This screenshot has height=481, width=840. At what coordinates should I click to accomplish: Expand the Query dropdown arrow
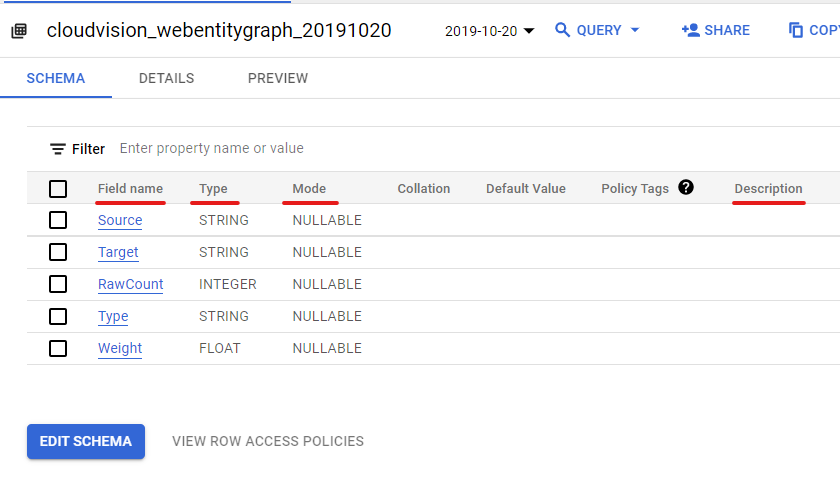coord(635,30)
